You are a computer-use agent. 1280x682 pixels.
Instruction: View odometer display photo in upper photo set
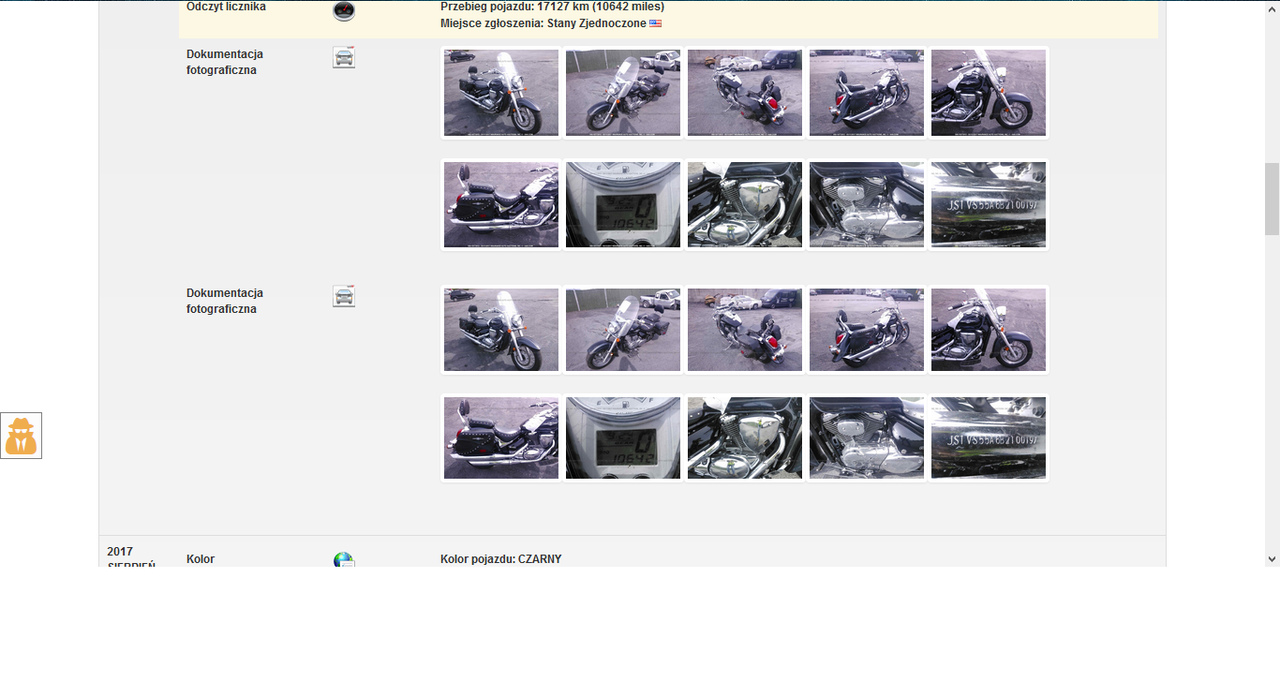pyautogui.click(x=623, y=205)
